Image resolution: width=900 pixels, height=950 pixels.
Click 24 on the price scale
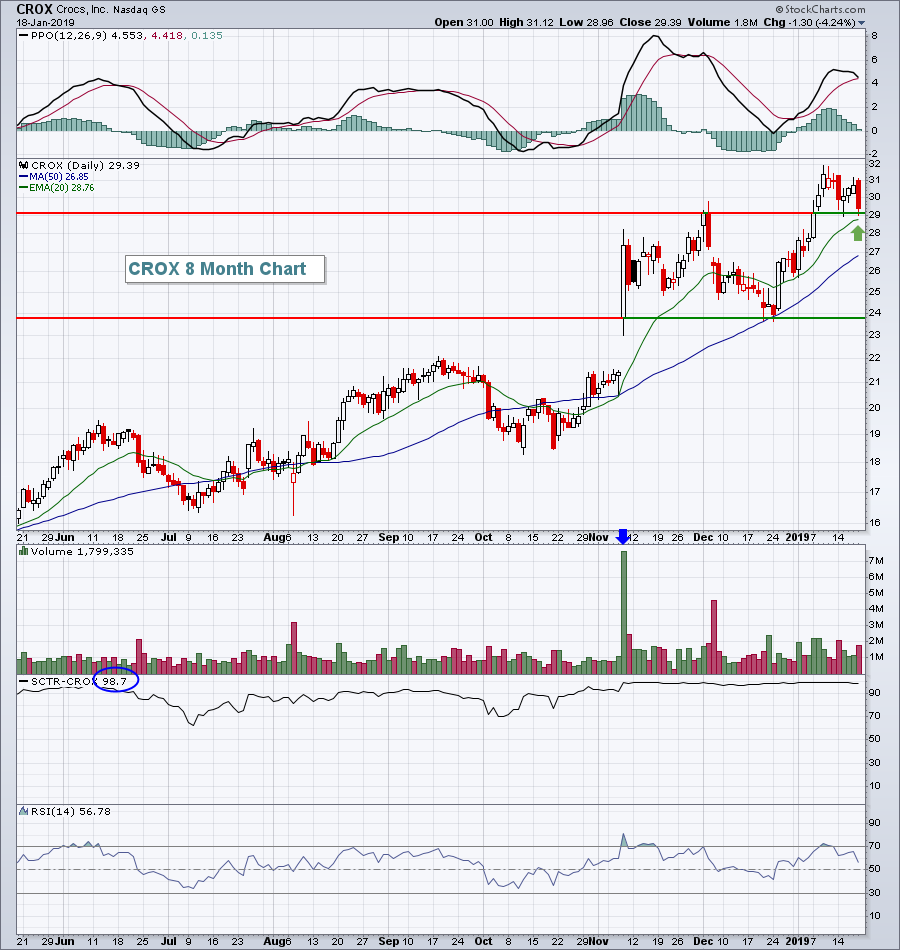pyautogui.click(x=875, y=313)
